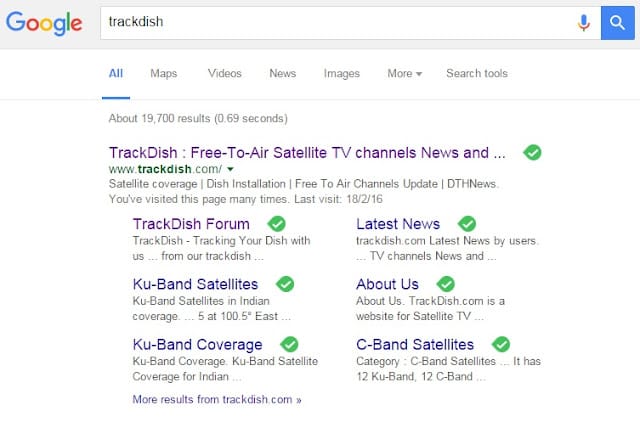This screenshot has width=640, height=422.
Task: Open Search tools options
Action: pos(476,73)
